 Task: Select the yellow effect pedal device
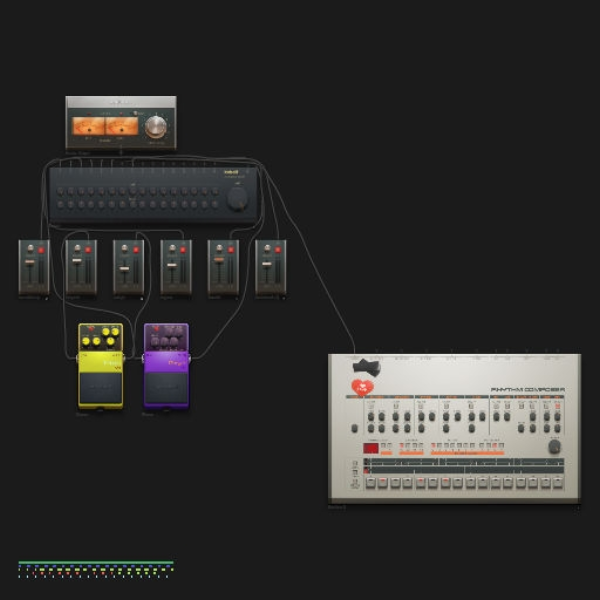click(101, 366)
